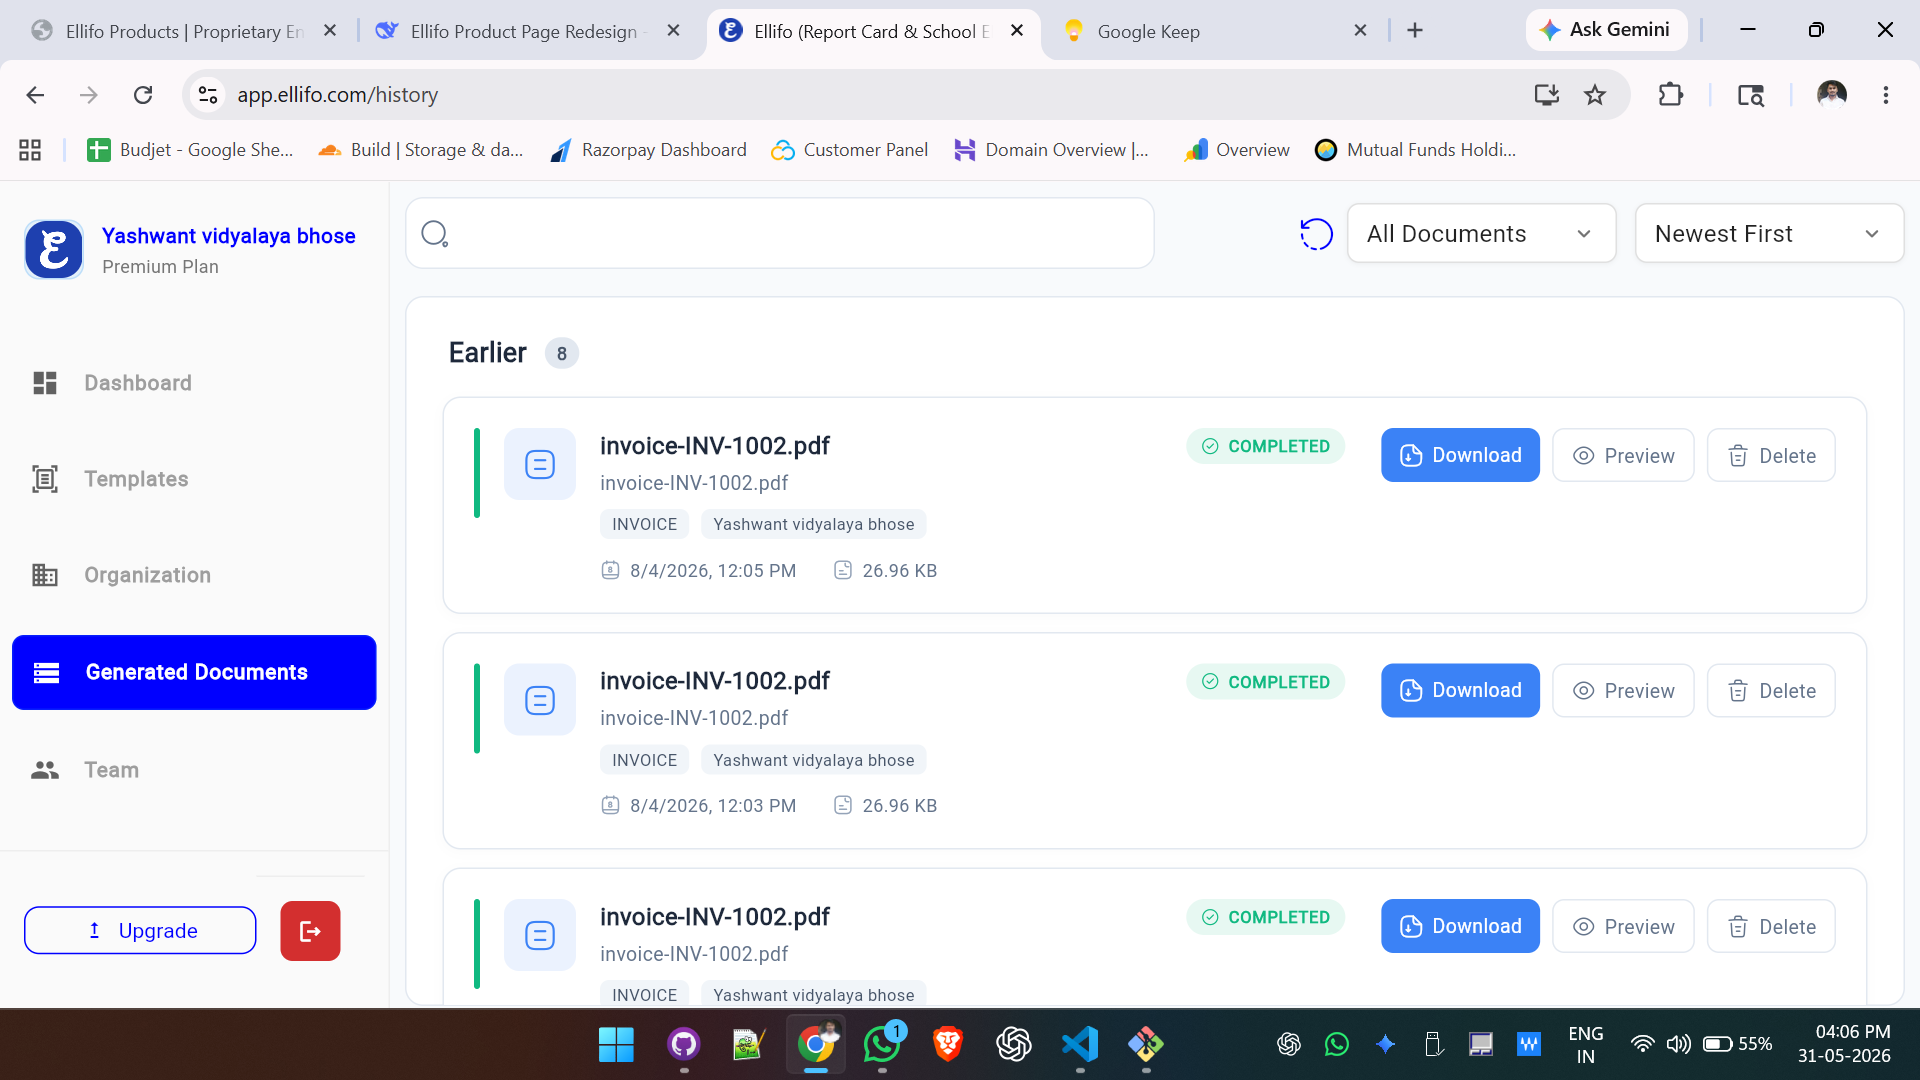Screen dimensions: 1920x1080
Task: Bookmark this page with star icon
Action: (1595, 95)
